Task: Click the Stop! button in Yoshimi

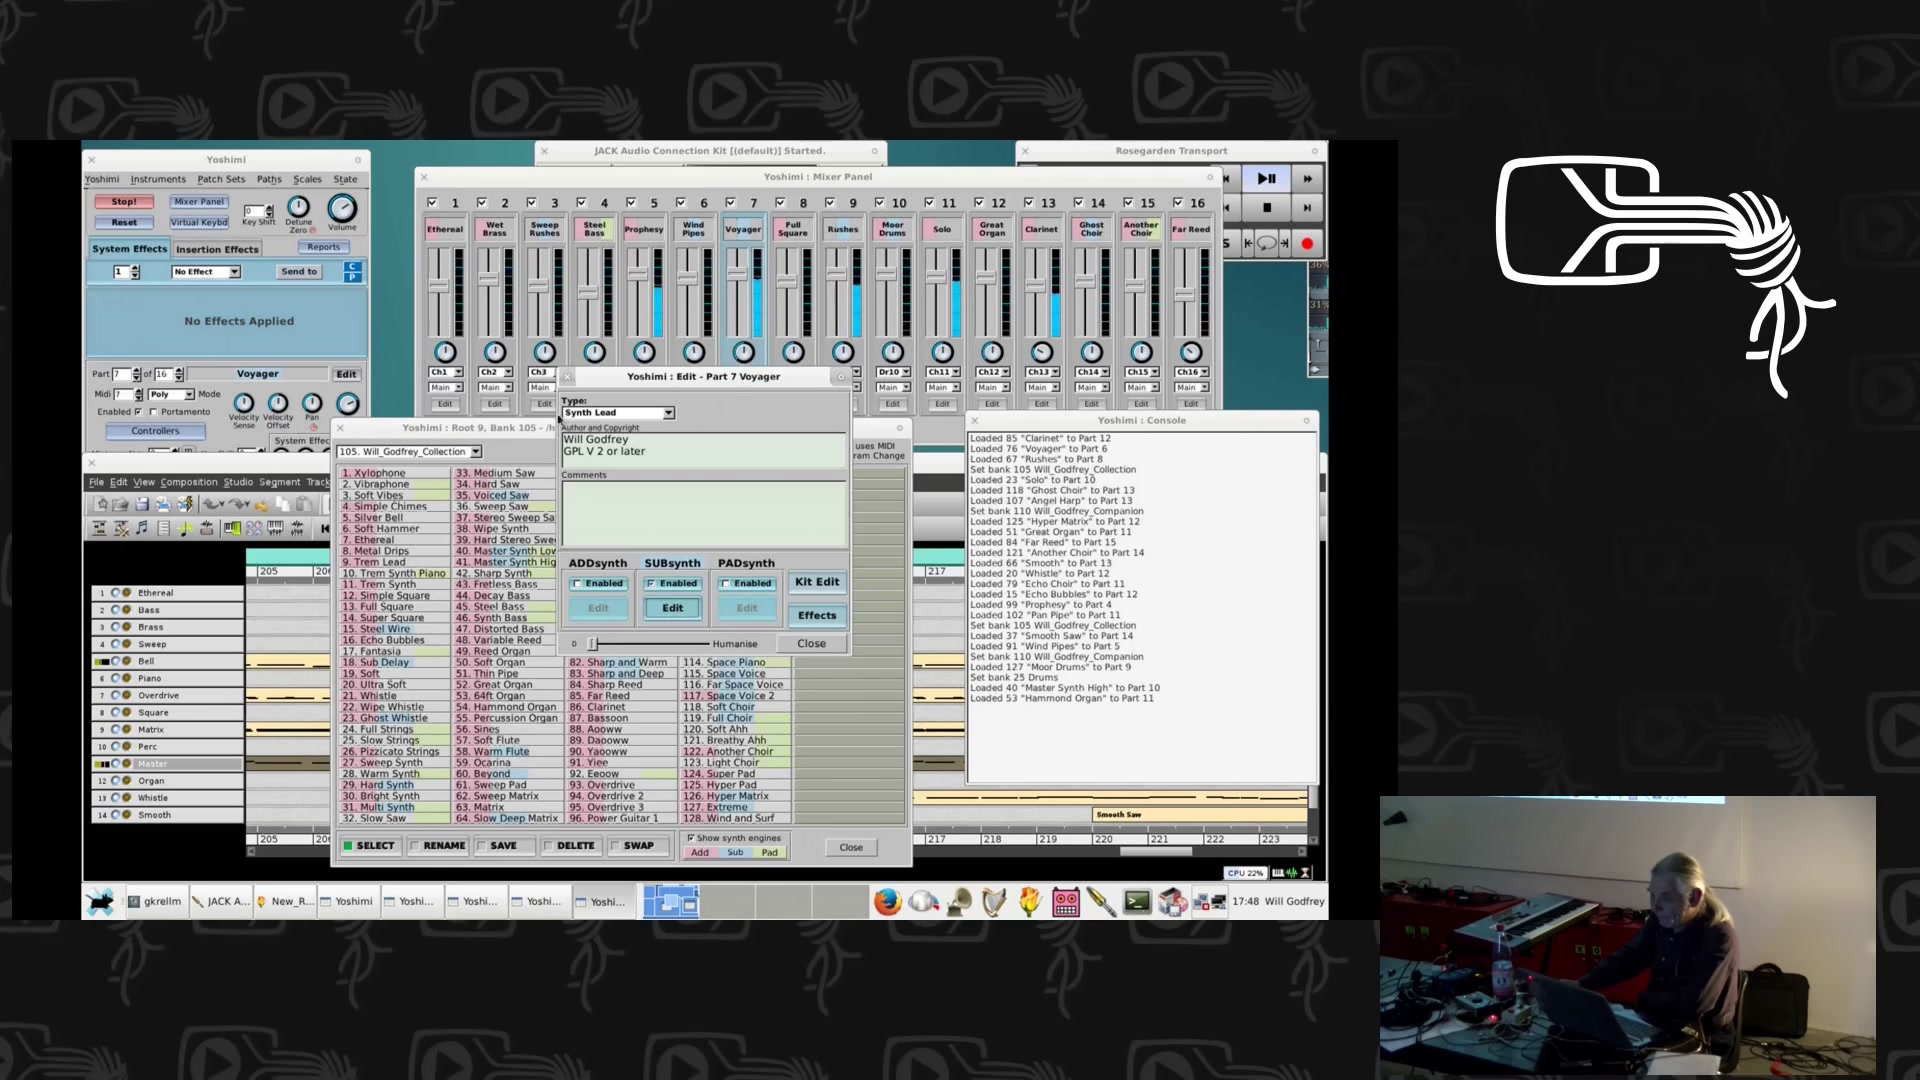Action: [124, 201]
